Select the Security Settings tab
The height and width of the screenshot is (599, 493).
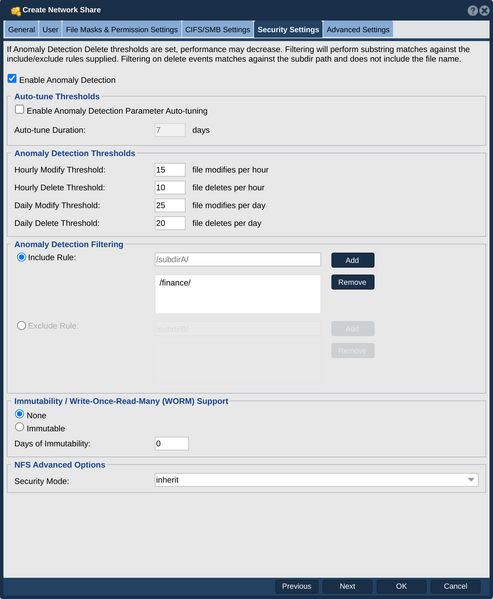coord(288,29)
